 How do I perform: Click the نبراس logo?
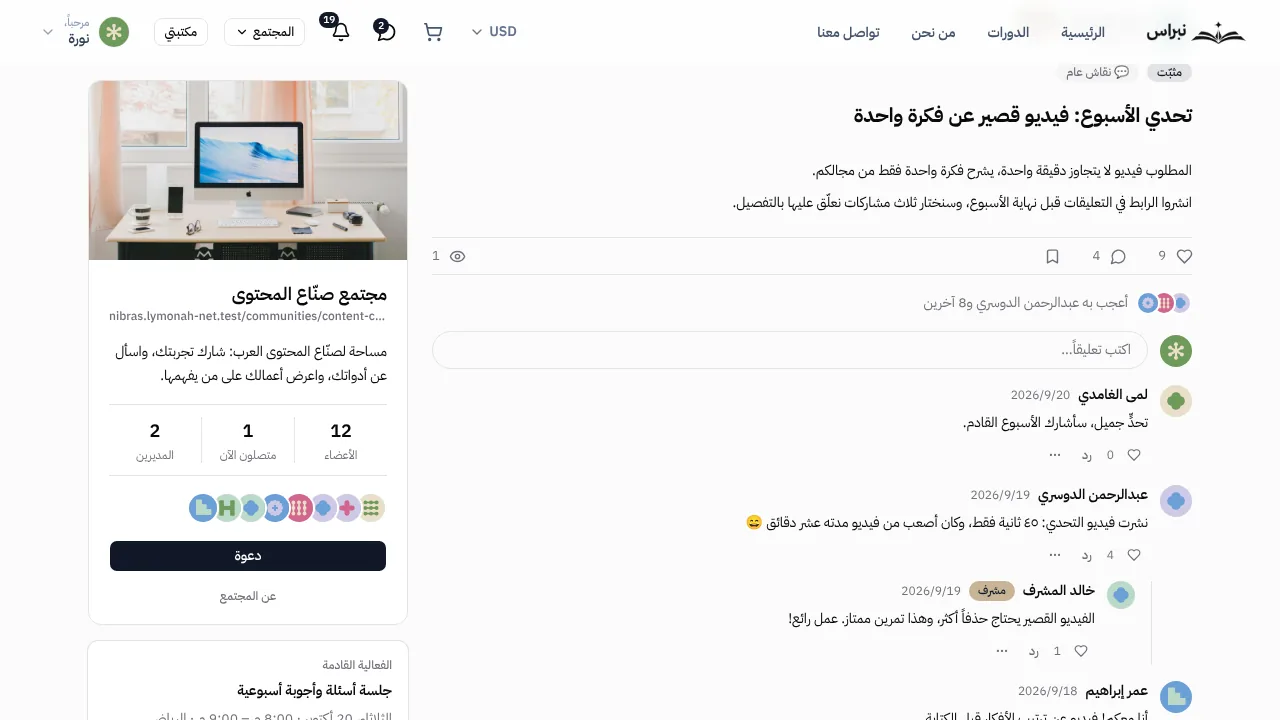[x=1196, y=32]
